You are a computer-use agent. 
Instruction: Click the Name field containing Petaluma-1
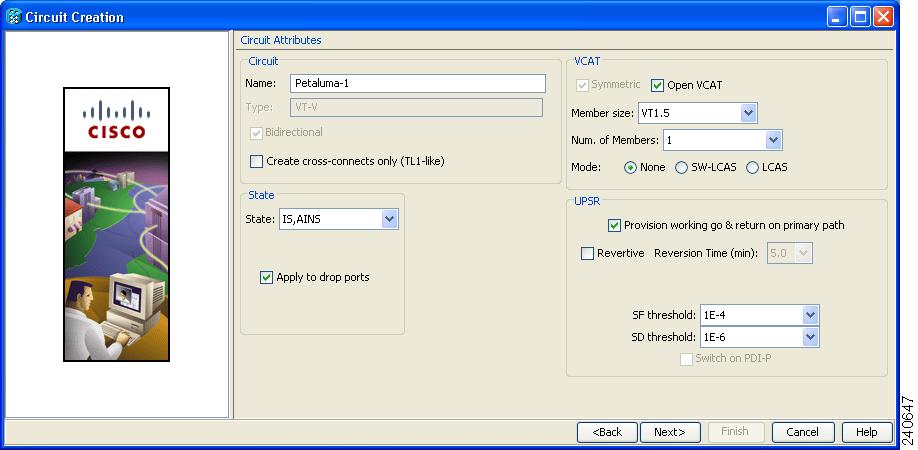tap(418, 83)
